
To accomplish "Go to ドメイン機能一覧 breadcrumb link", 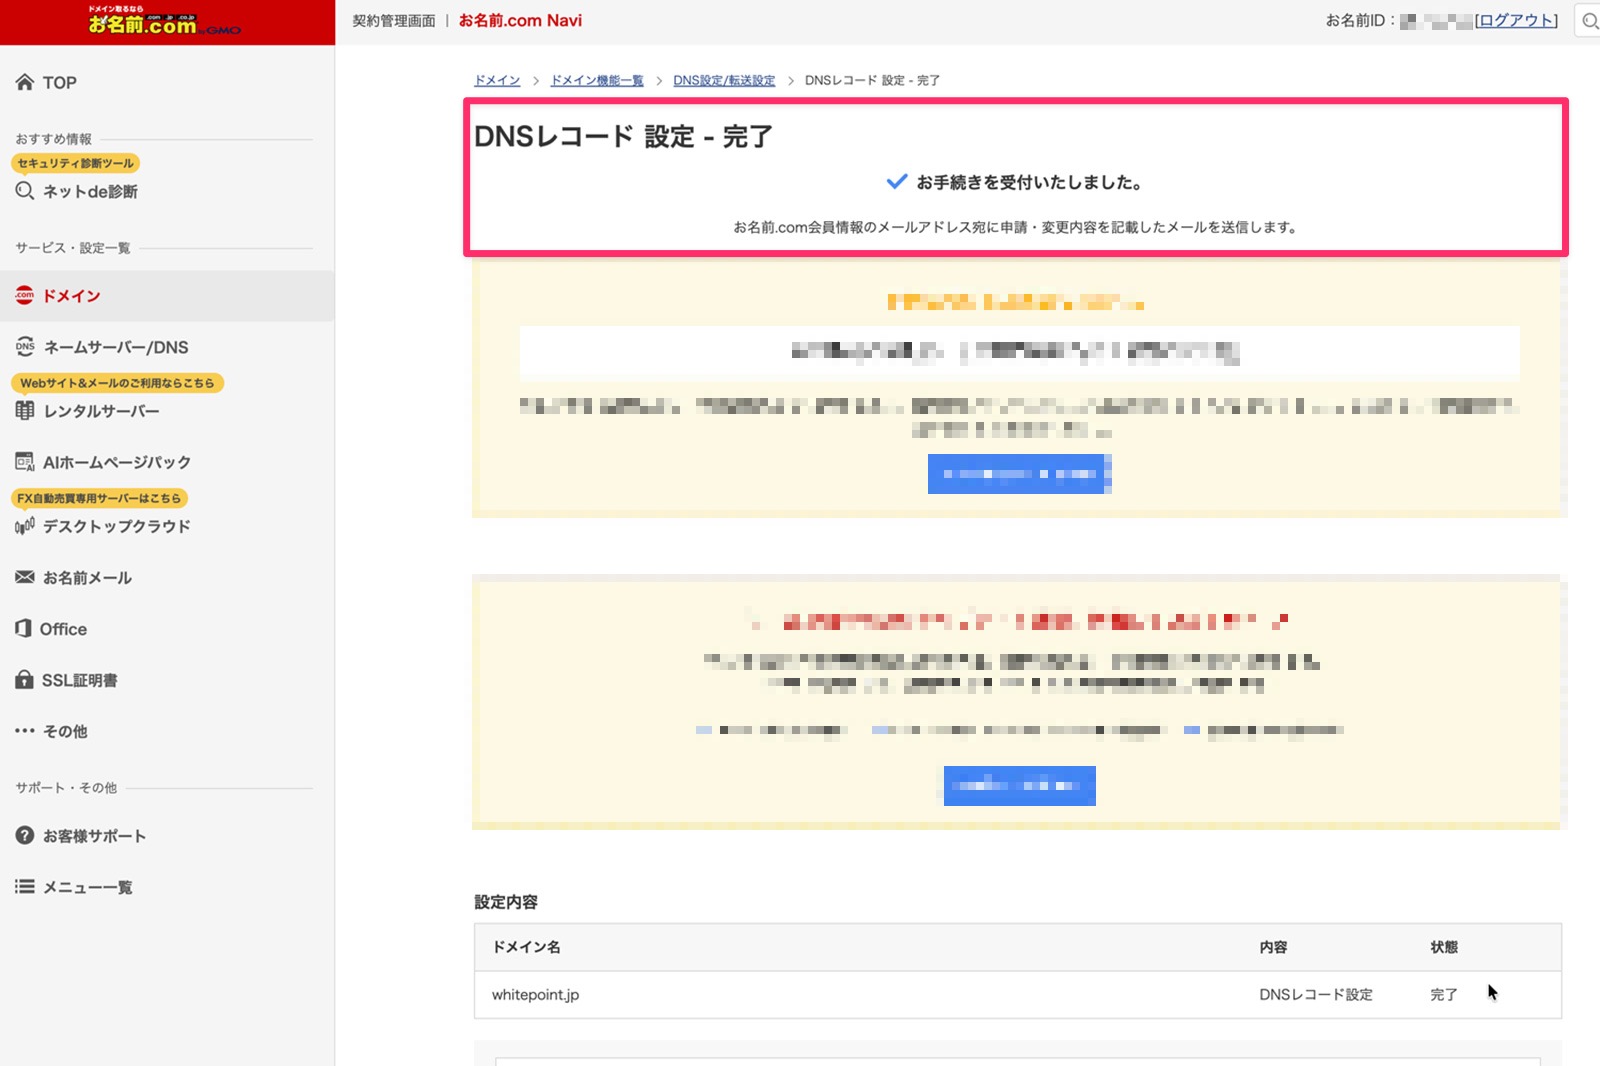I will click(597, 80).
